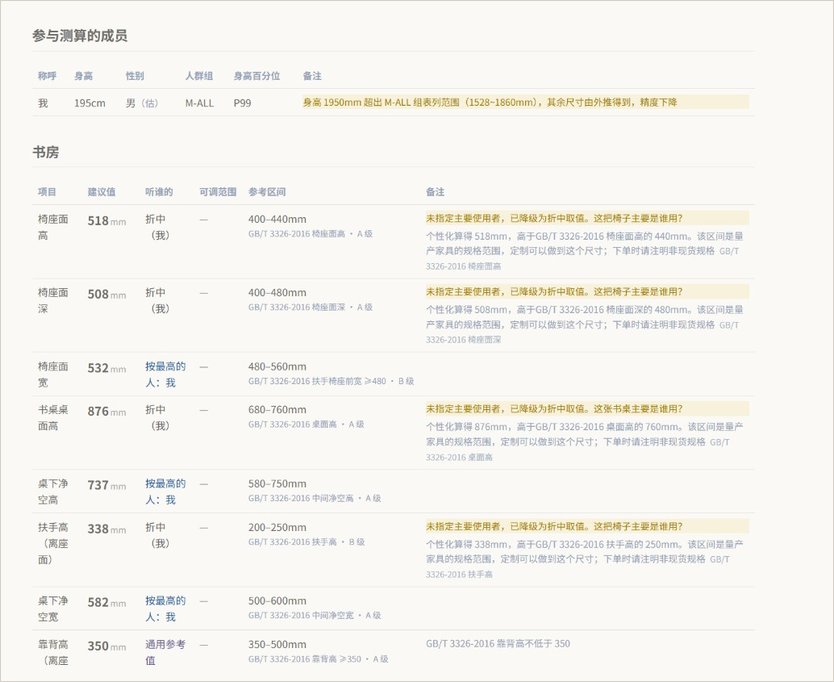Viewport: 834px width, 682px height.
Task: Click the 400–480mm reference range
Action: coord(277,293)
